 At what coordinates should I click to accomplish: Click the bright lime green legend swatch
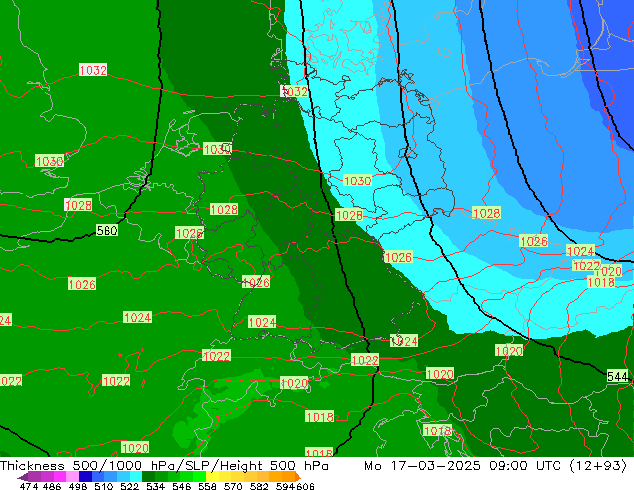point(199,476)
